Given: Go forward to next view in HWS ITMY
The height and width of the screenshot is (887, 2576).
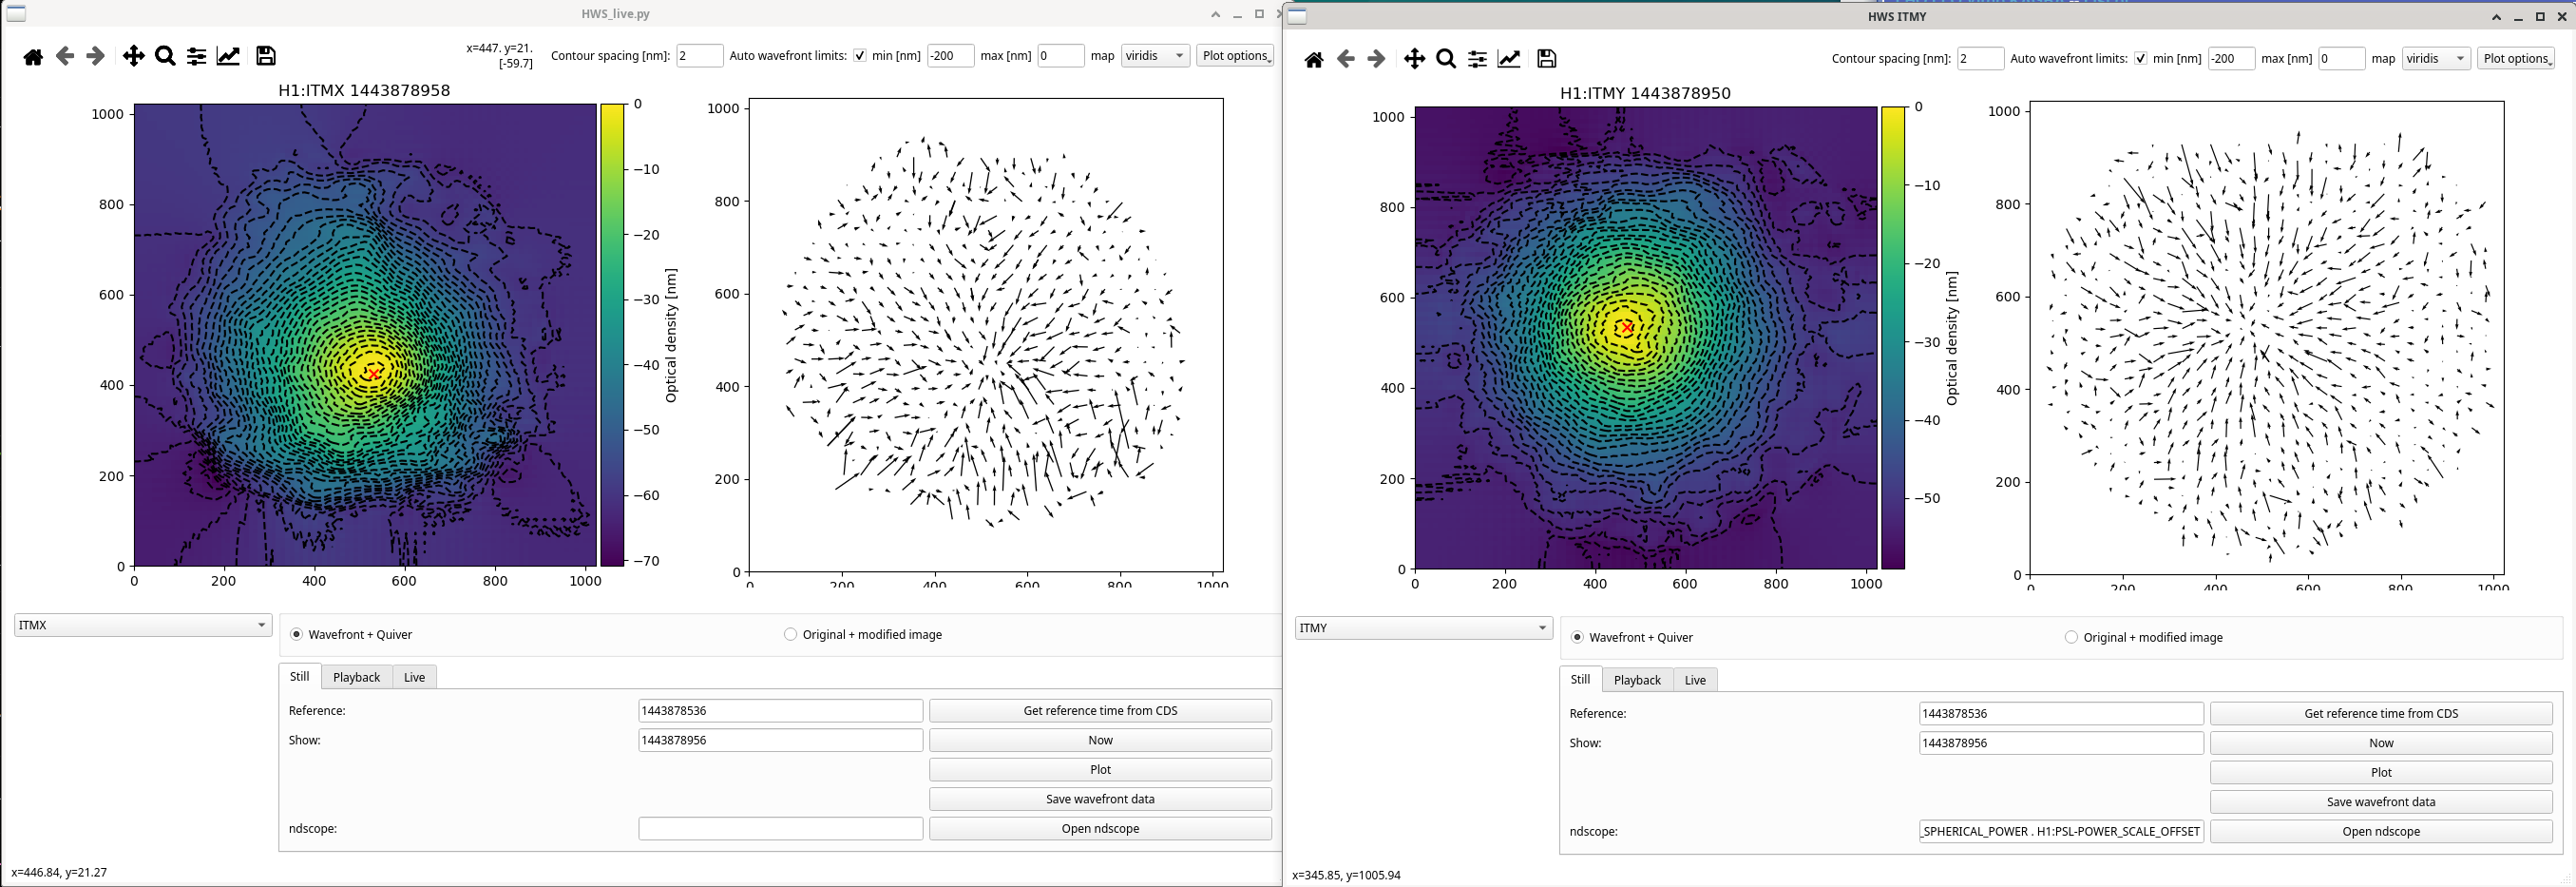Looking at the screenshot, I should point(1377,60).
